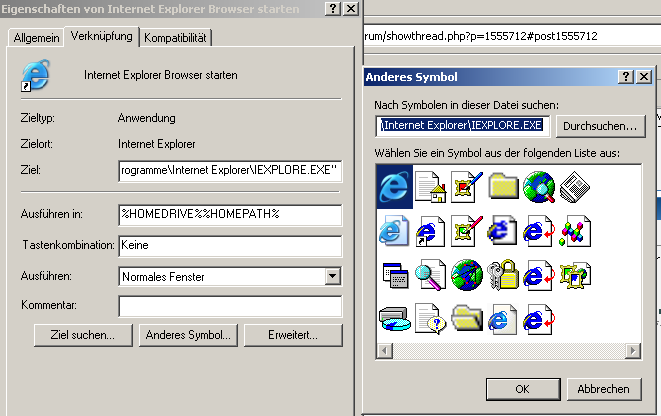
Task: Click the Tastenkombination field showing Keine
Action: [230, 246]
